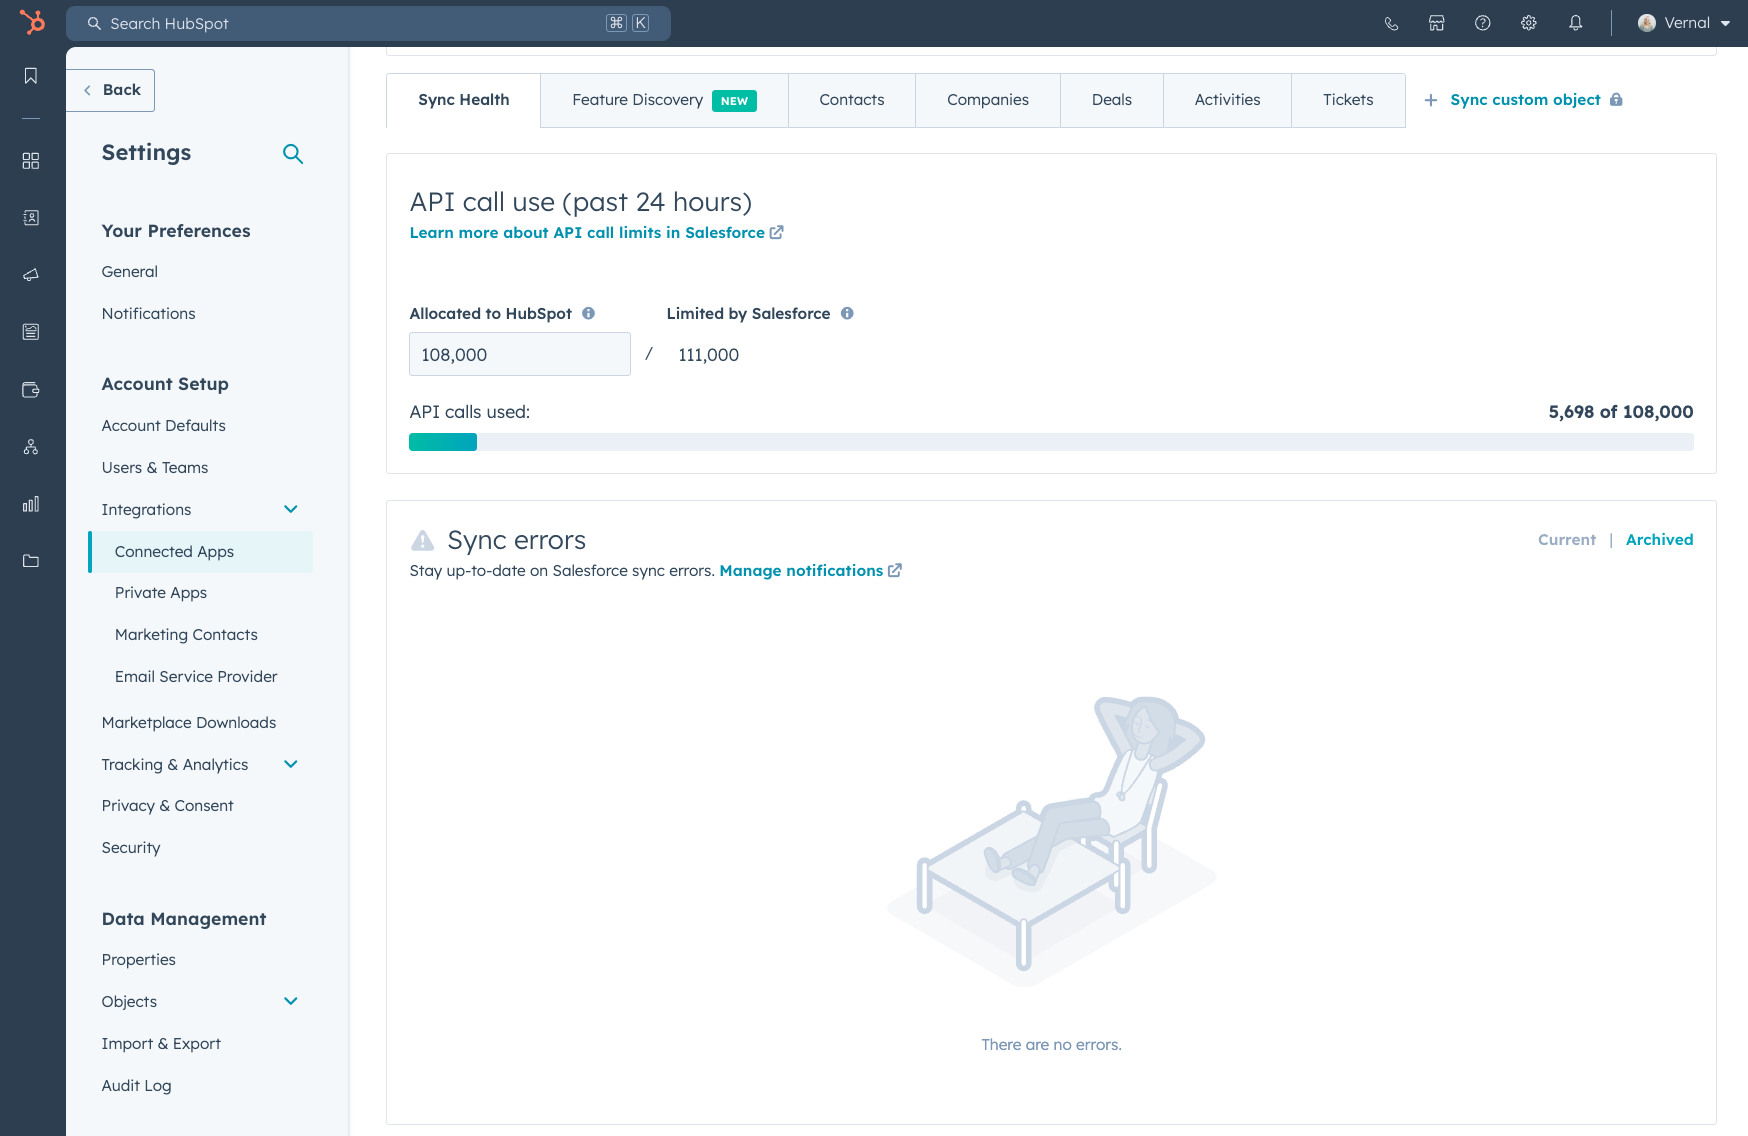Open Email Service Provider
This screenshot has height=1136, width=1748.
coord(196,677)
